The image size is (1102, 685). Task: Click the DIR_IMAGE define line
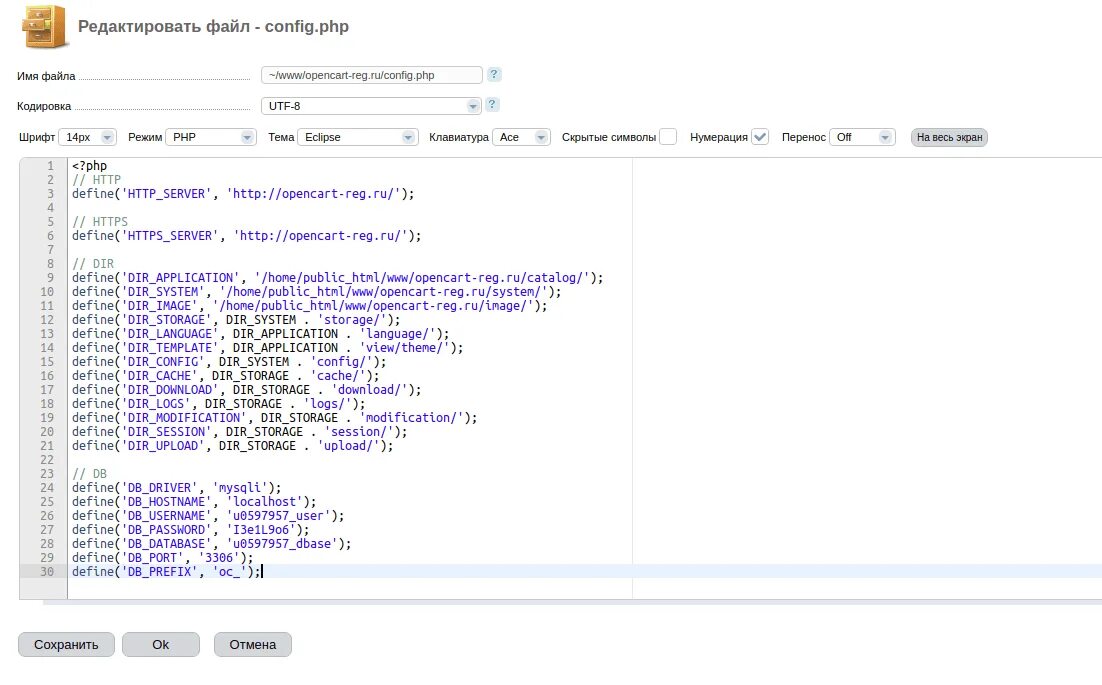(309, 306)
